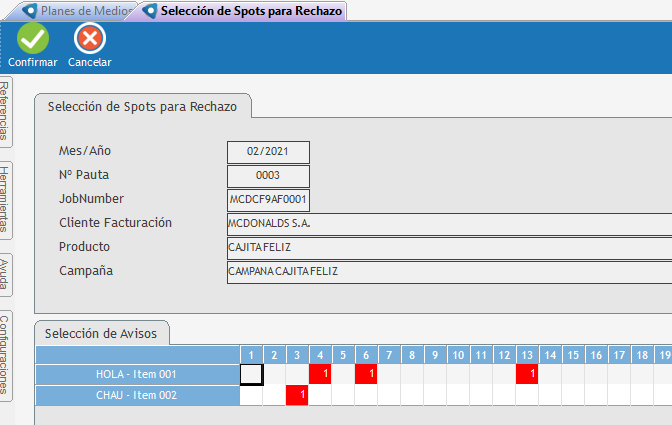
Task: Toggle the red spot on day 4 for HOLA
Action: (x=320, y=374)
